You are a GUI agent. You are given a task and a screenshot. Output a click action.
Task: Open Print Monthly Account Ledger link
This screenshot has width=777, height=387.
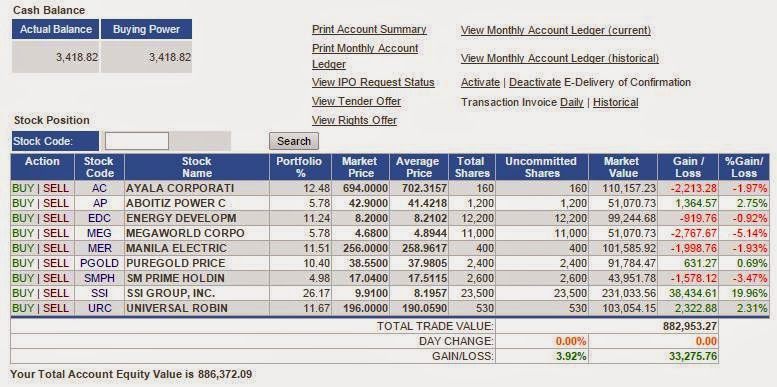(365, 56)
